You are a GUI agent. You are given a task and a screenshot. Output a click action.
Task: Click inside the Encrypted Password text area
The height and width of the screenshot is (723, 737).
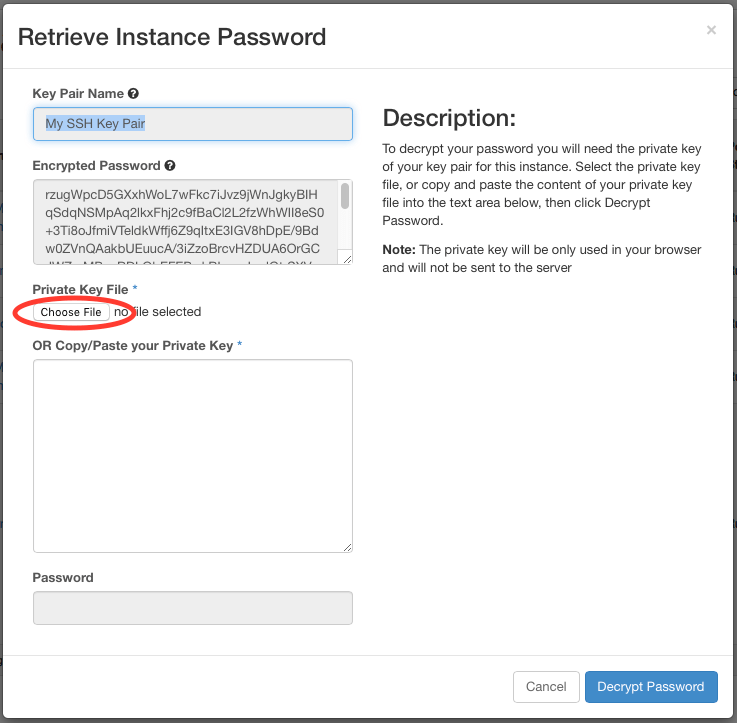[185, 222]
